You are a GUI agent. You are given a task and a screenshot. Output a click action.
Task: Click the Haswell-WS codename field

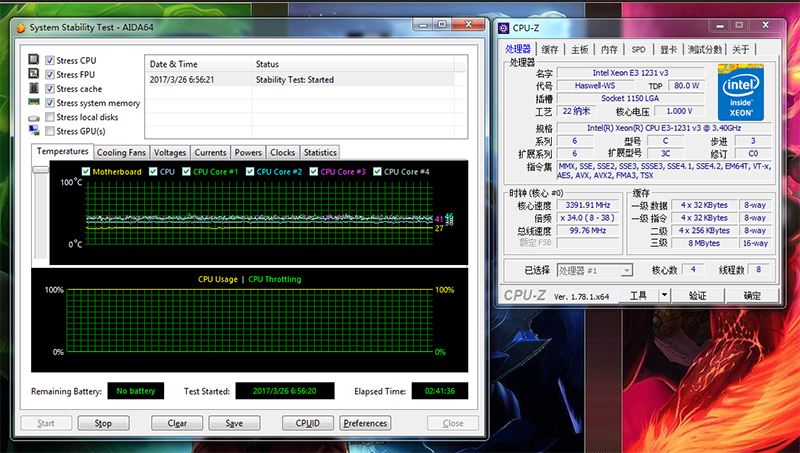coord(595,86)
